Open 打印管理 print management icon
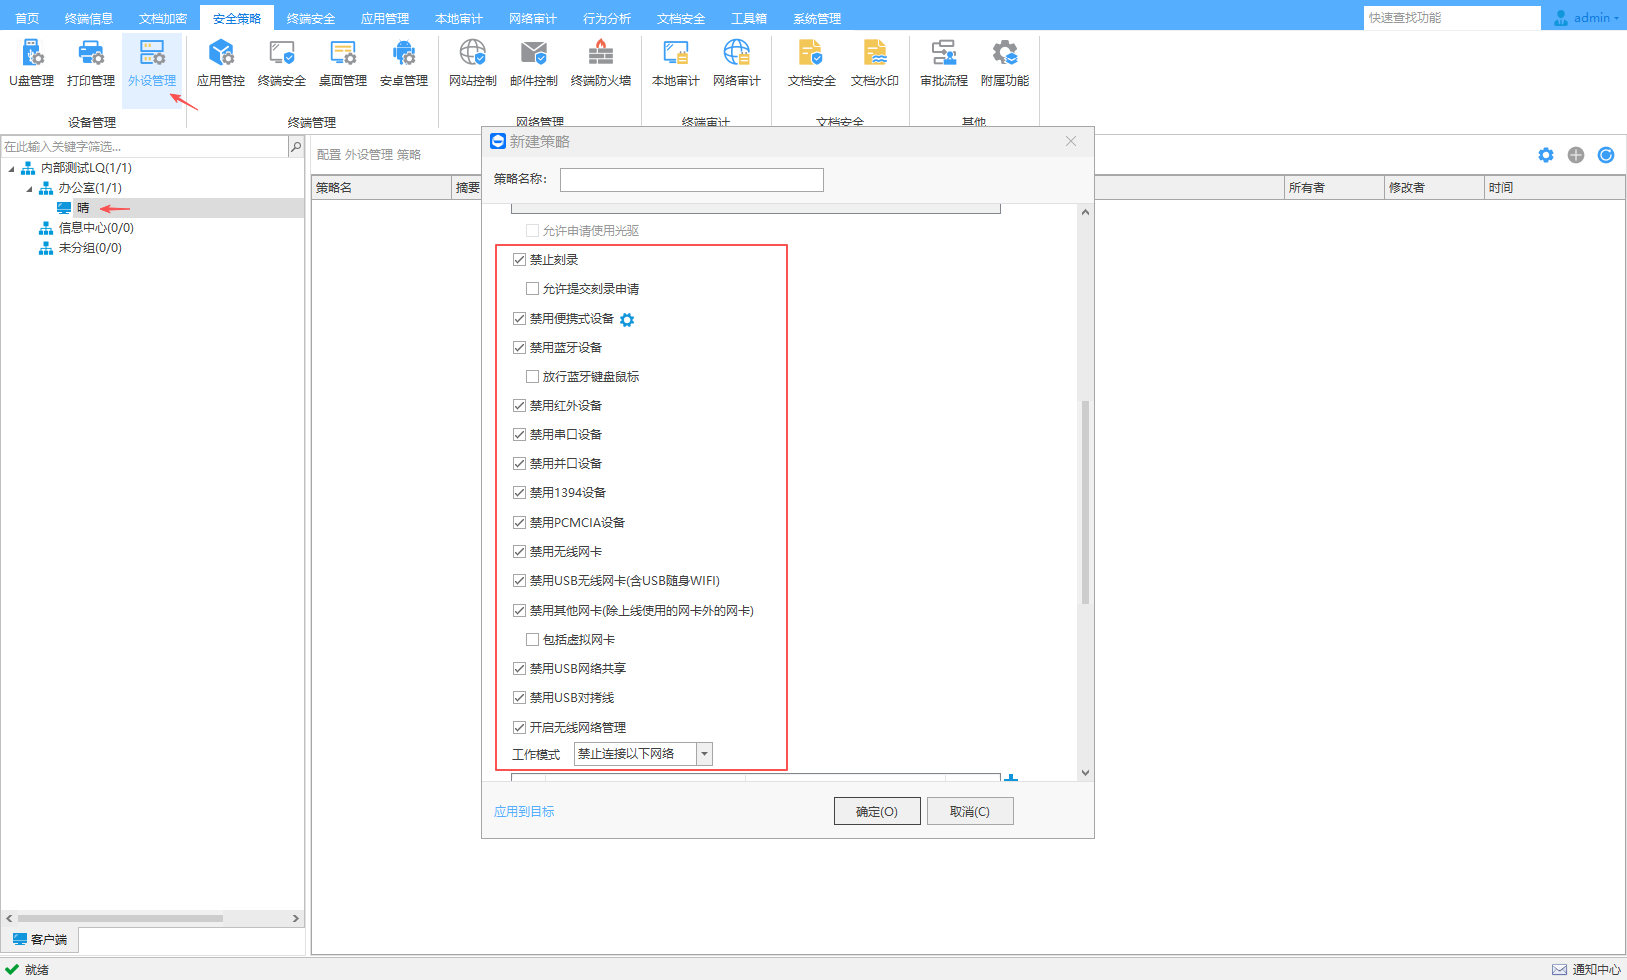The width and height of the screenshot is (1627, 980). tap(91, 63)
